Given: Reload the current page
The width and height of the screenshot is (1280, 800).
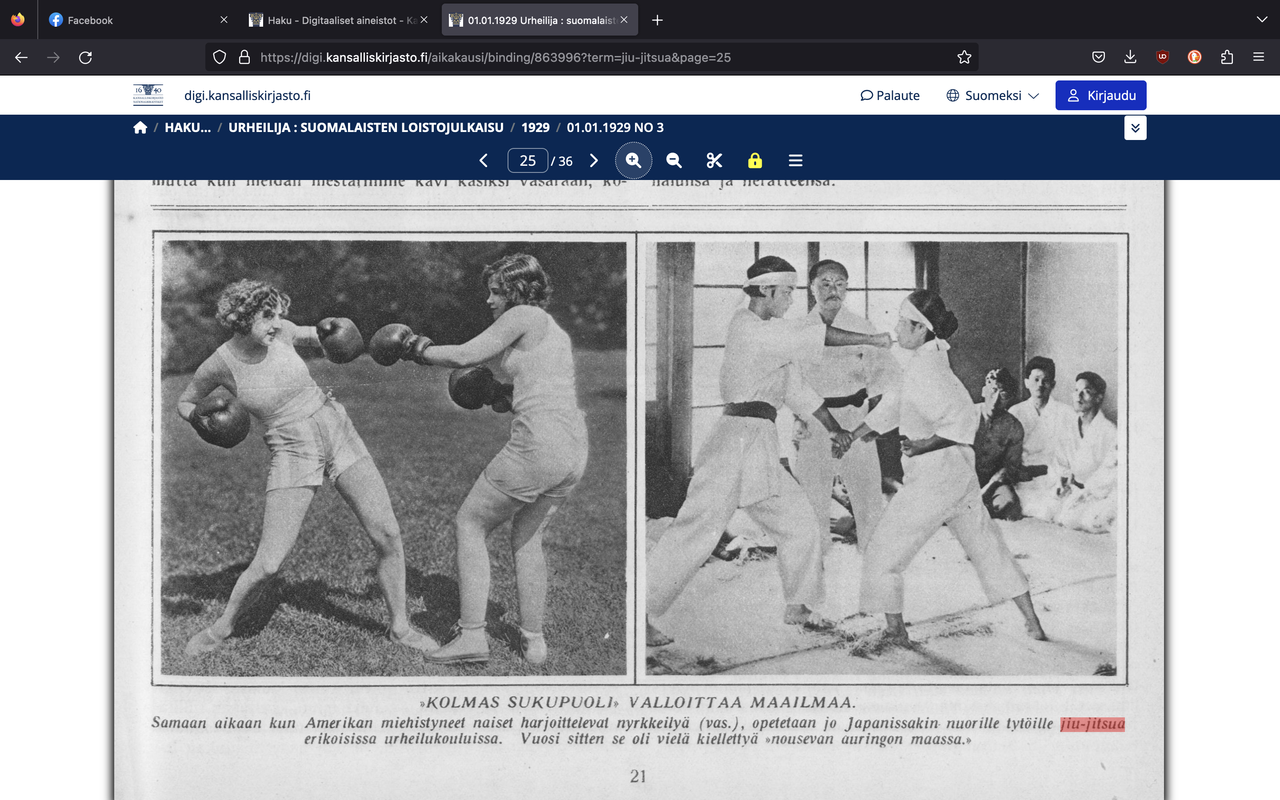Looking at the screenshot, I should pyautogui.click(x=86, y=57).
